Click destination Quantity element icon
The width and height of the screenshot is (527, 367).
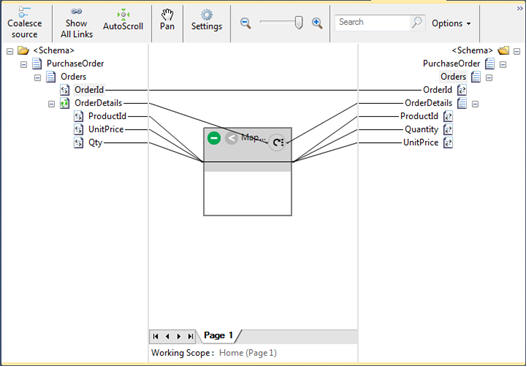pyautogui.click(x=448, y=129)
